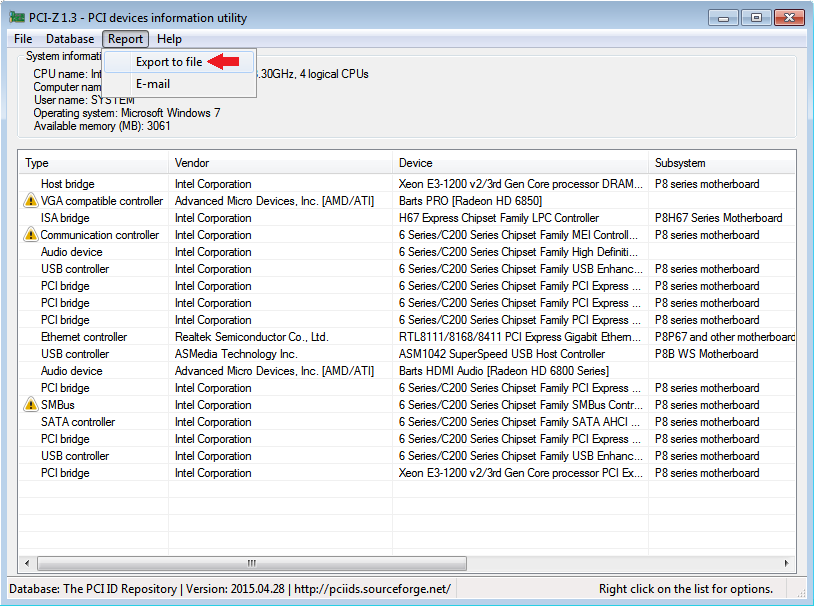Click Xeon E3-1200 DRAM Controller device cell
Viewport: 814px width, 606px height.
pyautogui.click(x=521, y=184)
